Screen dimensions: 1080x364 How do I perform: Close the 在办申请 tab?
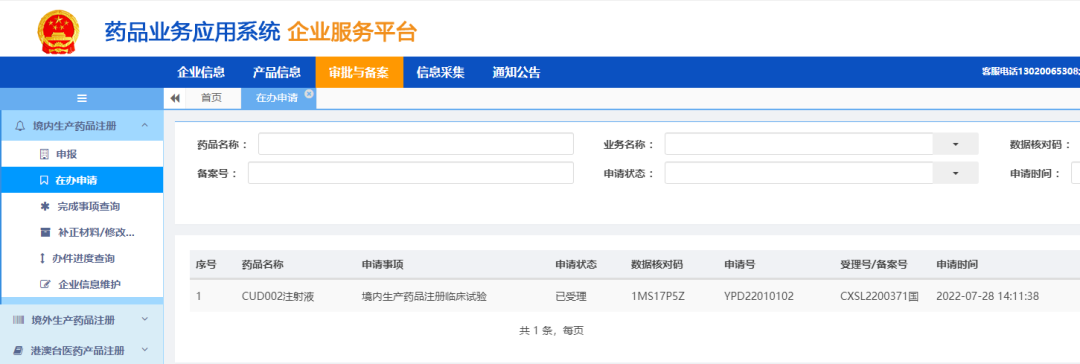(309, 93)
